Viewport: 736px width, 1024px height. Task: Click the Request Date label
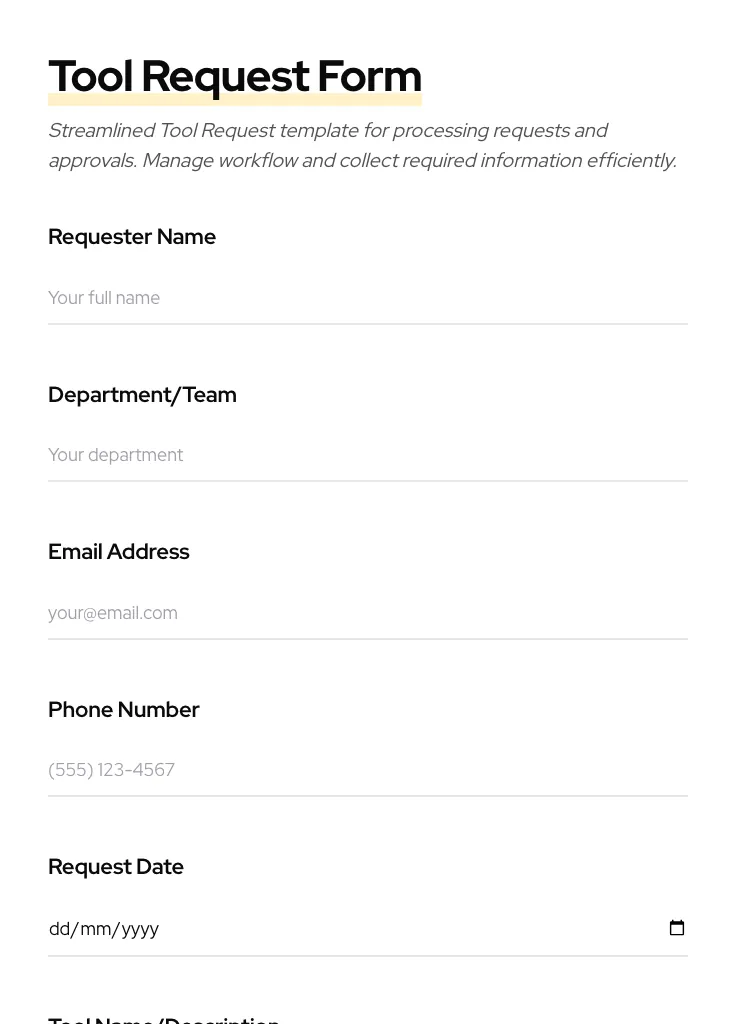pyautogui.click(x=116, y=867)
